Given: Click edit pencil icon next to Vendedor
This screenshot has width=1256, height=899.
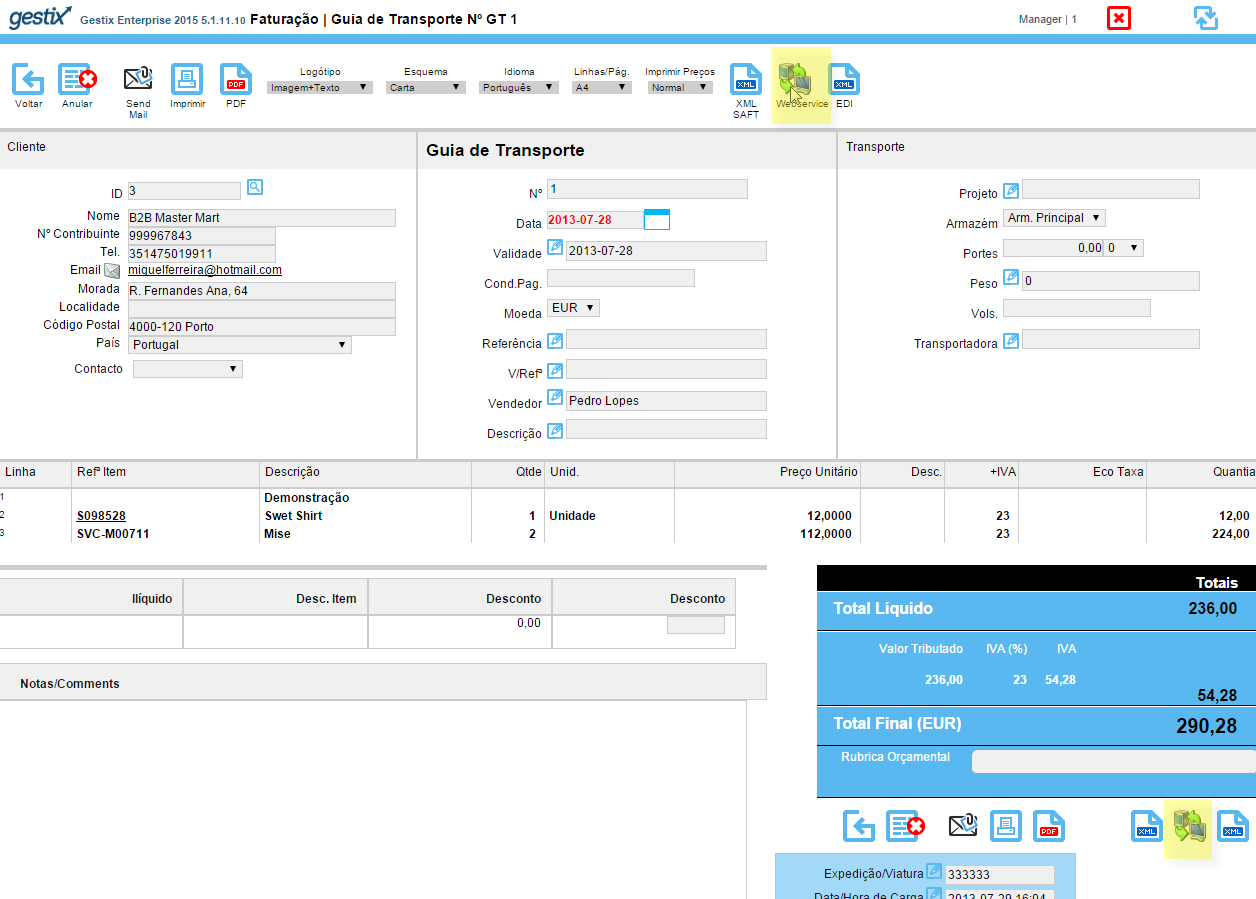Looking at the screenshot, I should [555, 397].
